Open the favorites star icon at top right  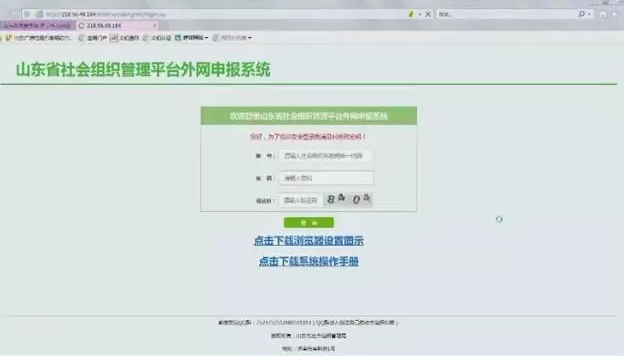(x=615, y=14)
